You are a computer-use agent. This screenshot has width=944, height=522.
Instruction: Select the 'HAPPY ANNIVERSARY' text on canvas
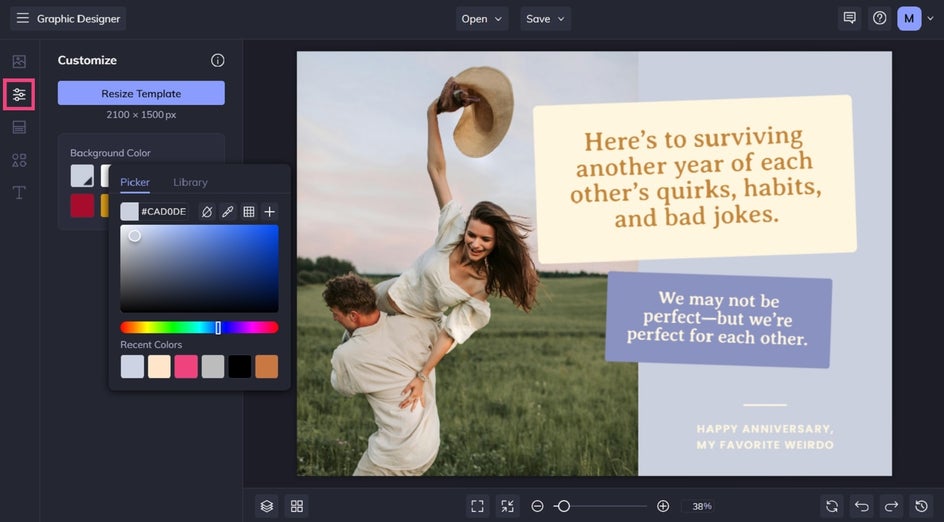(x=765, y=437)
